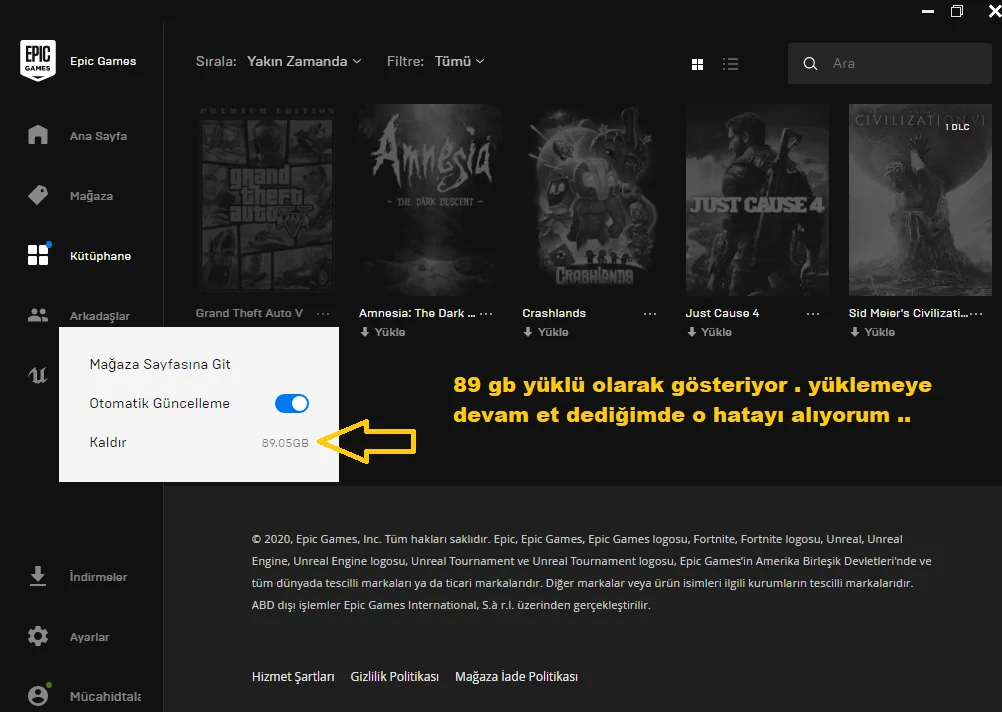Open Sid Meier's Civilization options dots
The height and width of the screenshot is (712, 1002).
976,313
